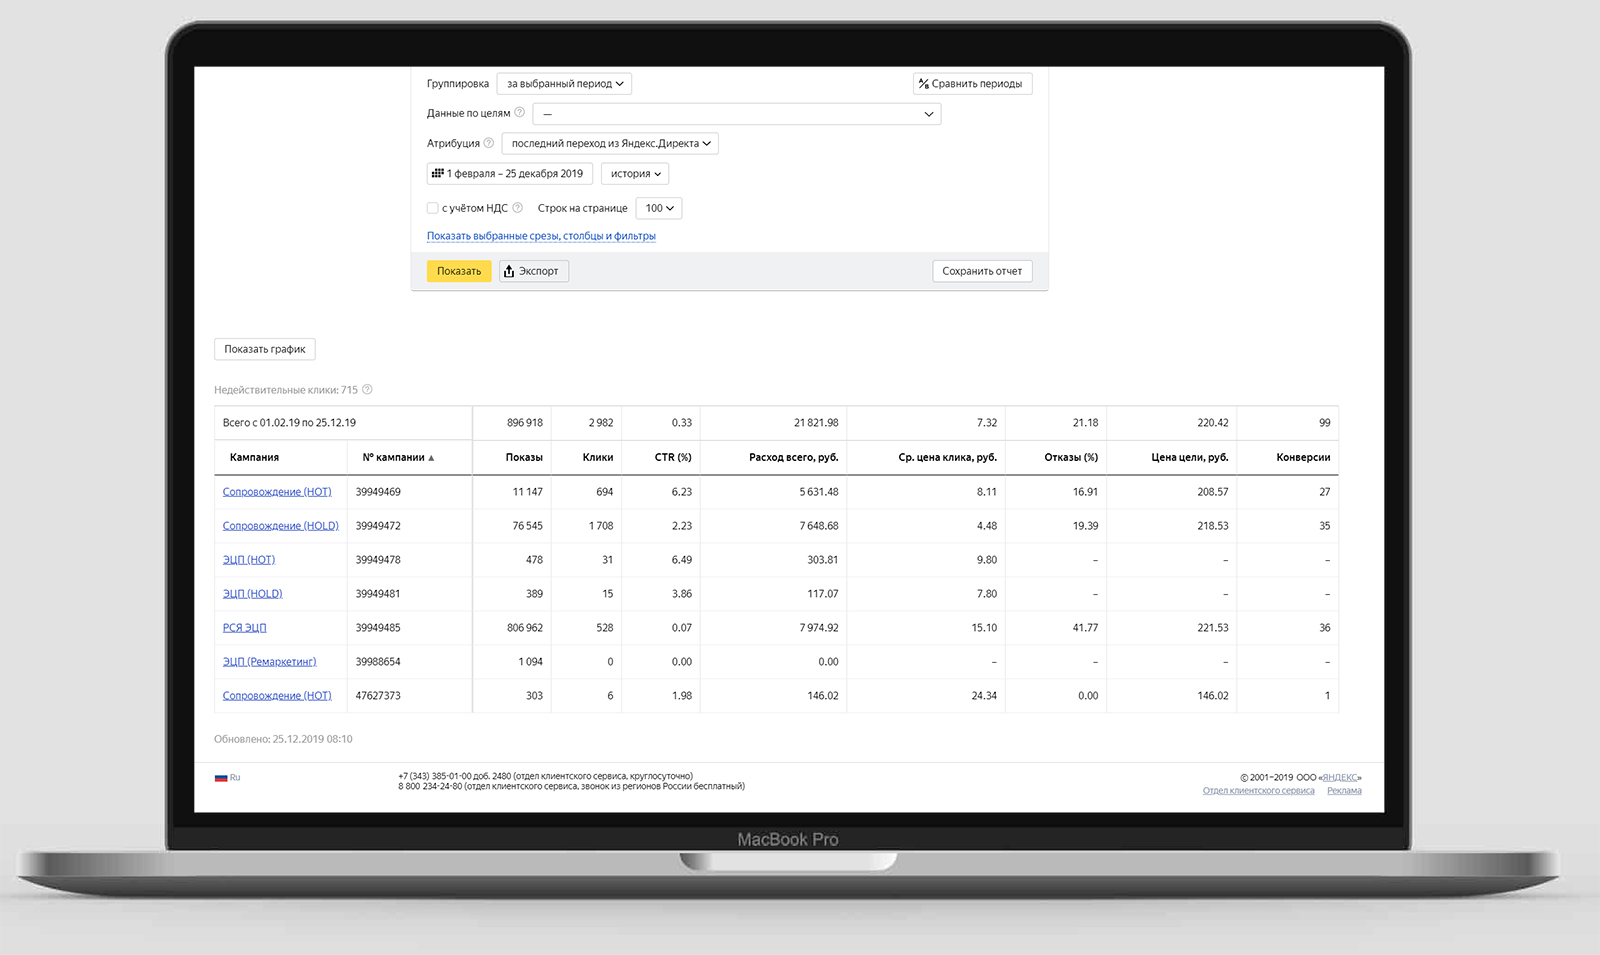Viewport: 1600px width, 955px height.
Task: Sort by Кампания column header
Action: tap(254, 458)
